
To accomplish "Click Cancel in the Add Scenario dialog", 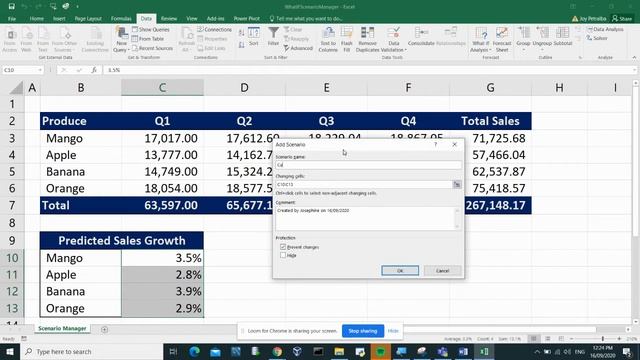I will (x=442, y=271).
